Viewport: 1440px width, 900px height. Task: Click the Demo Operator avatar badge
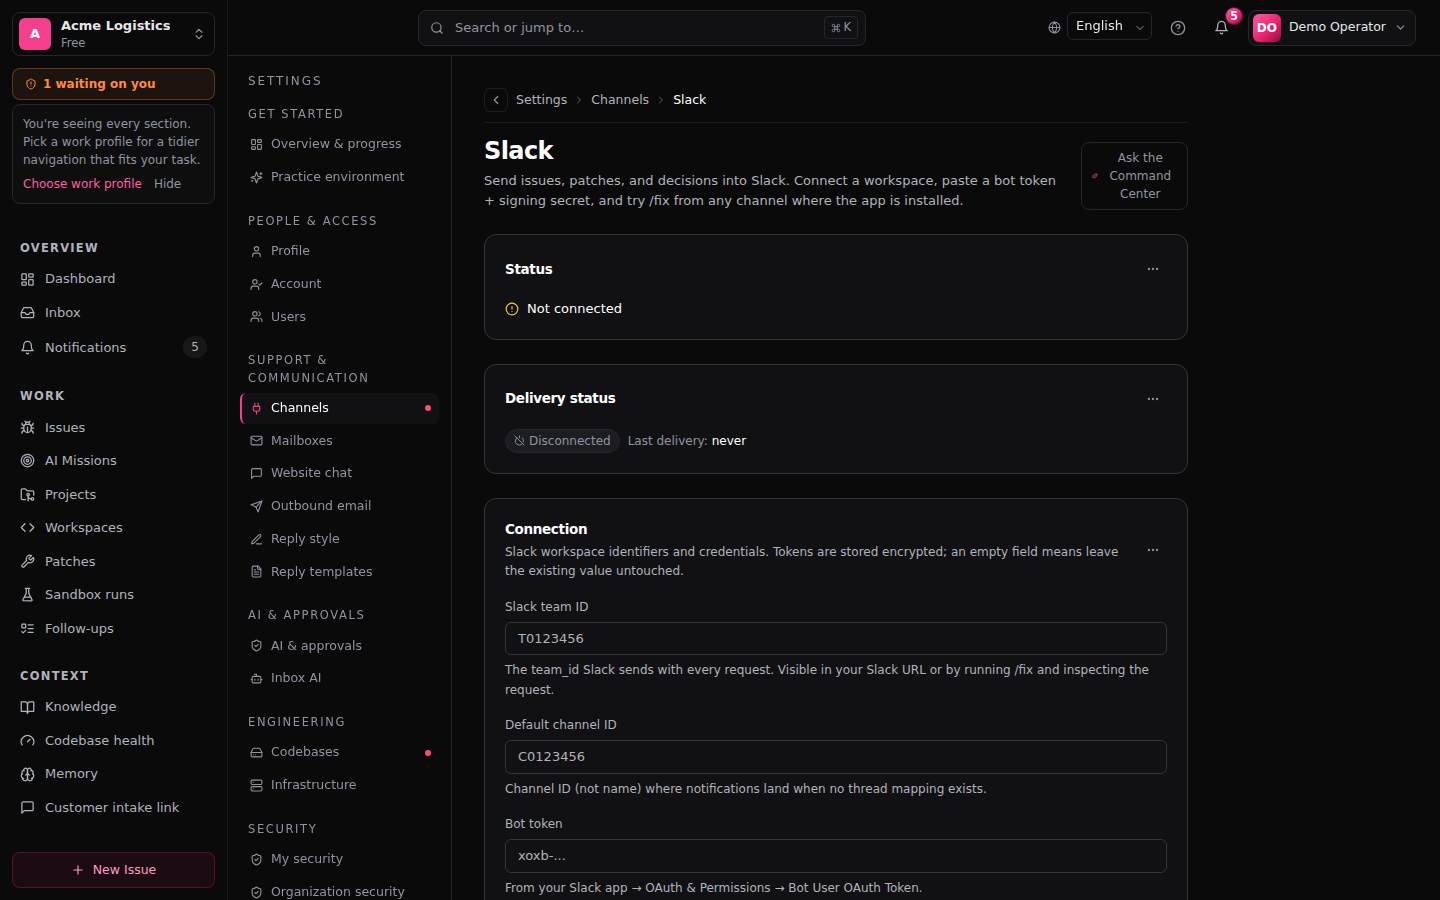(x=1267, y=28)
